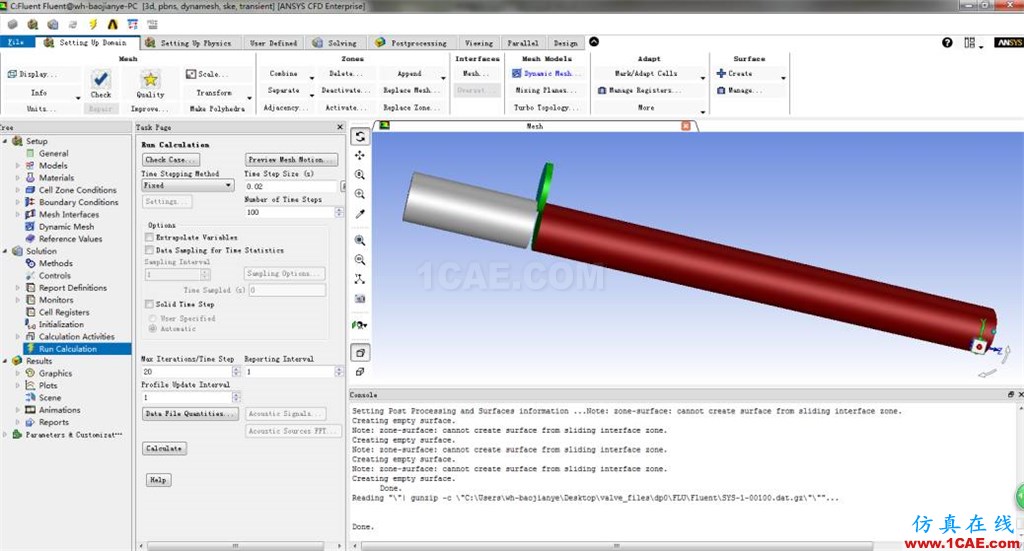This screenshot has height=551, width=1024.
Task: Select the probe tool
Action: click(360, 214)
